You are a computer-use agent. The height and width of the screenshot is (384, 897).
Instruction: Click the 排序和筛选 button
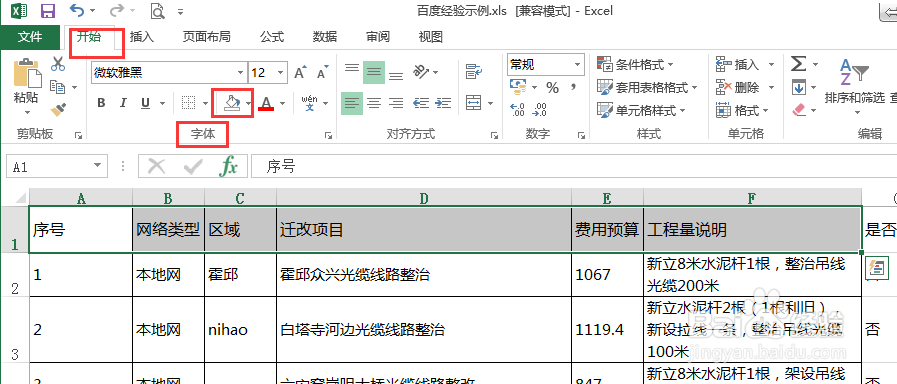(854, 86)
